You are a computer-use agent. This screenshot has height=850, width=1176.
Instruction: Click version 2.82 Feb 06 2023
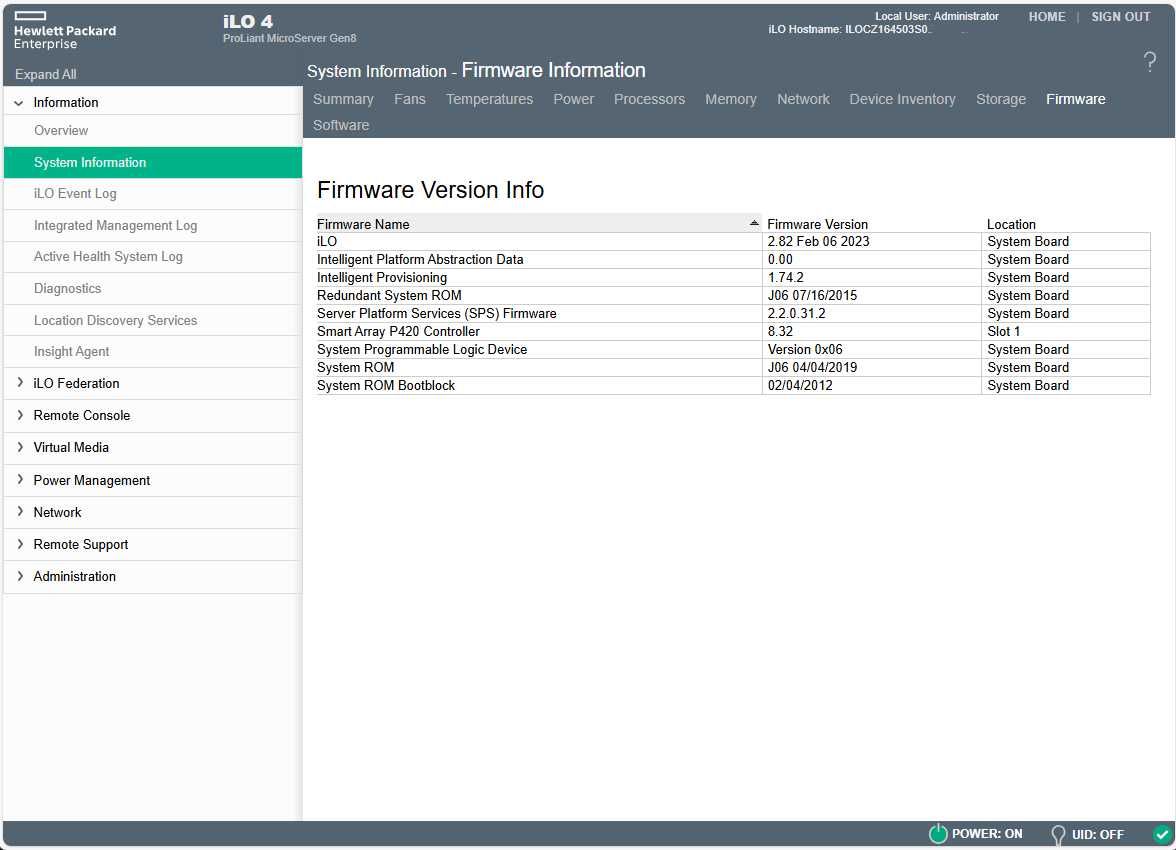coord(818,242)
